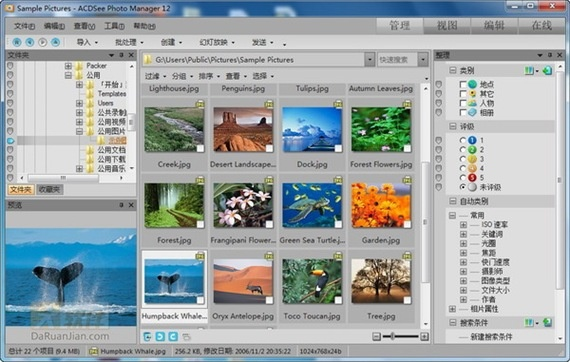Click the first blue icon in bottom toolbar

[147, 337]
